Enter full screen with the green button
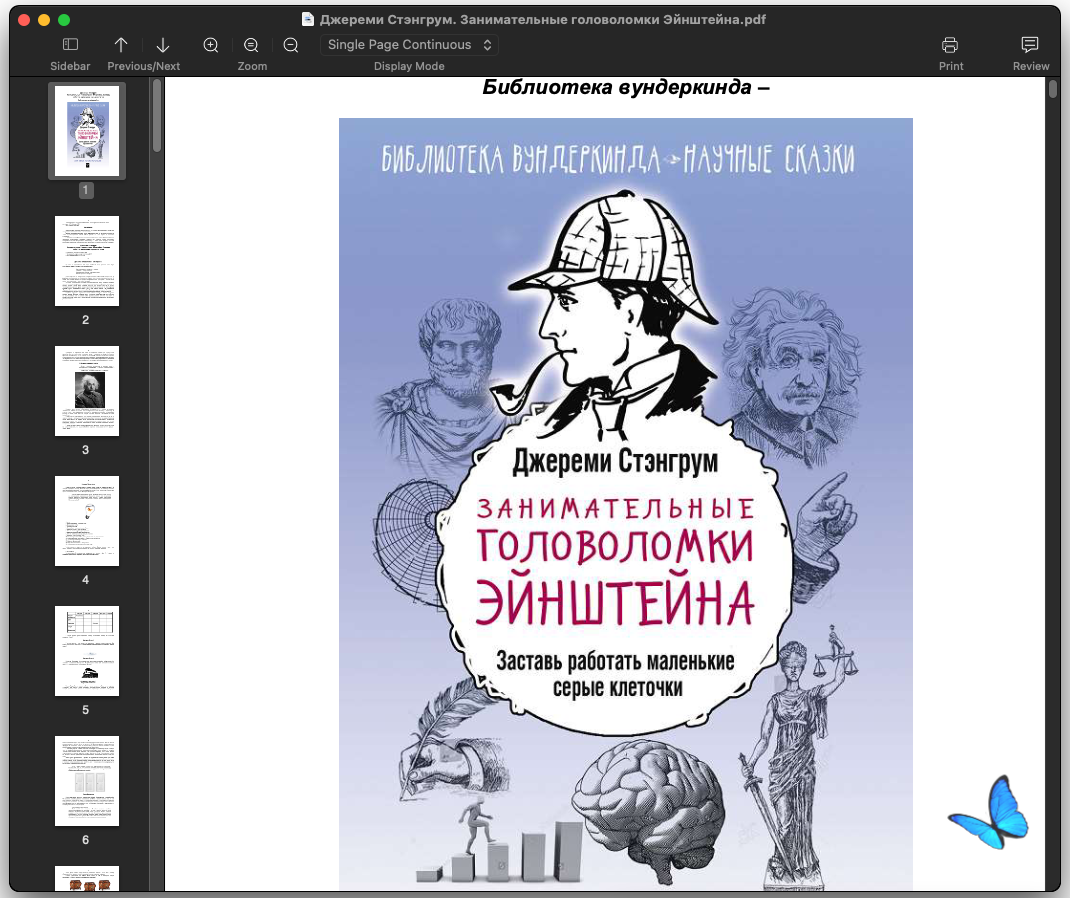 63,20
